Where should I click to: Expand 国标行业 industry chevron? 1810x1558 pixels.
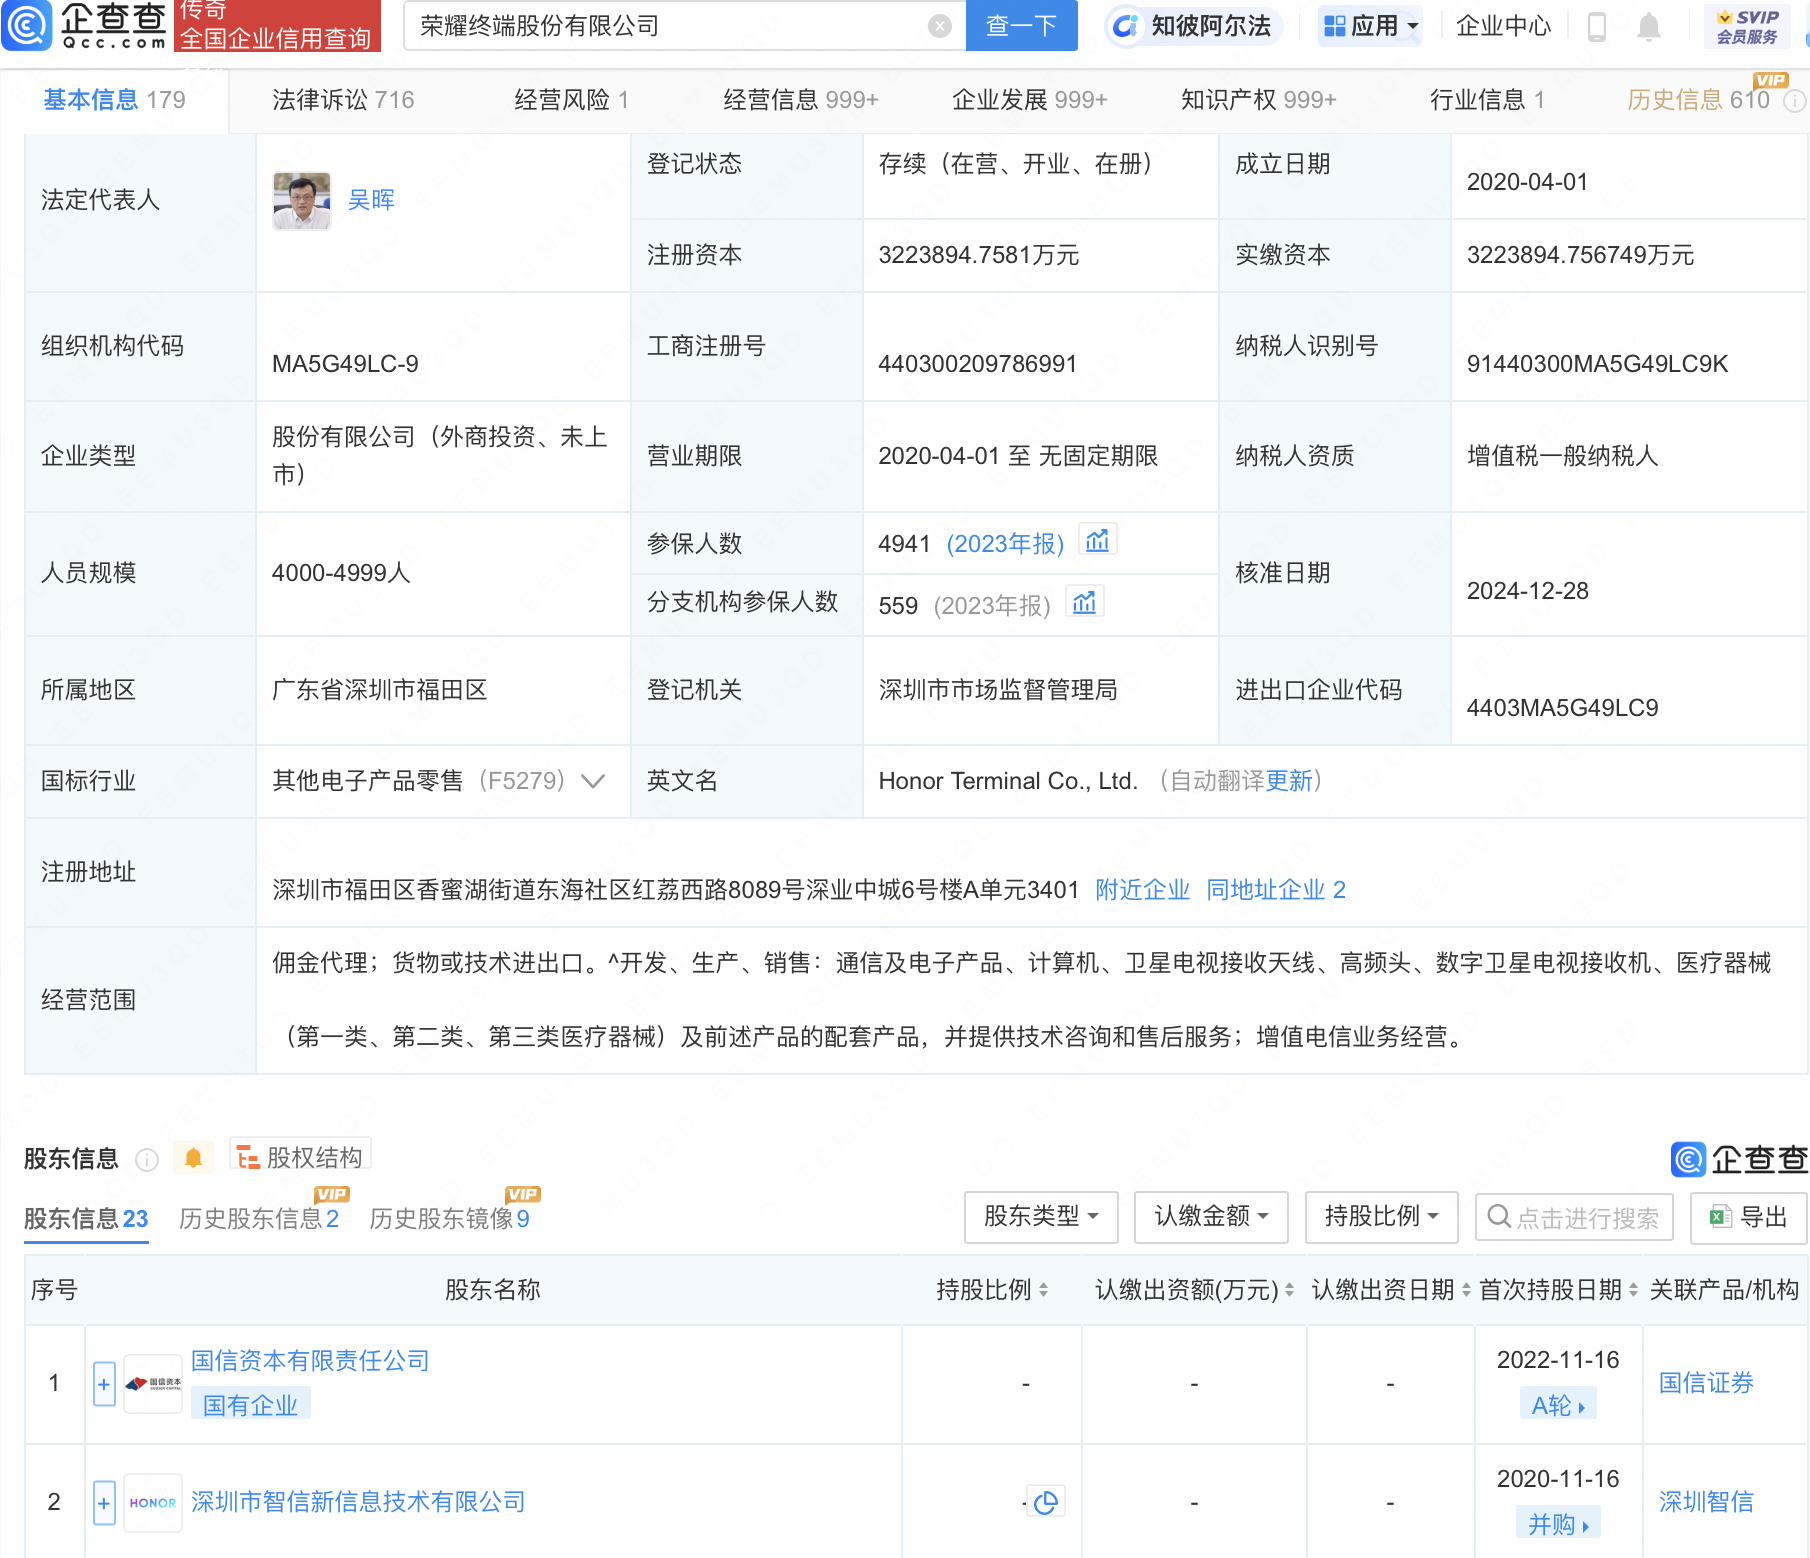point(593,781)
